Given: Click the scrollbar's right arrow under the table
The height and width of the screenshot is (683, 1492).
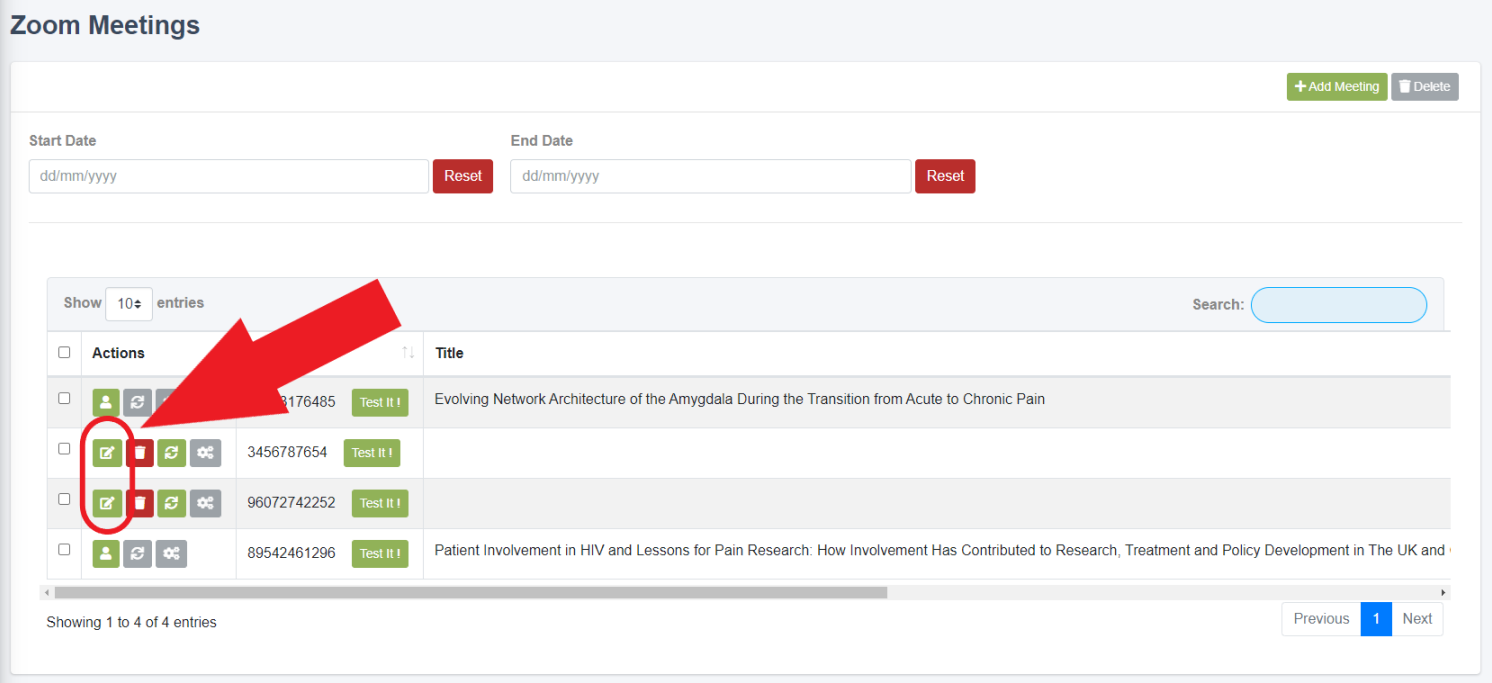Looking at the screenshot, I should [x=1443, y=593].
